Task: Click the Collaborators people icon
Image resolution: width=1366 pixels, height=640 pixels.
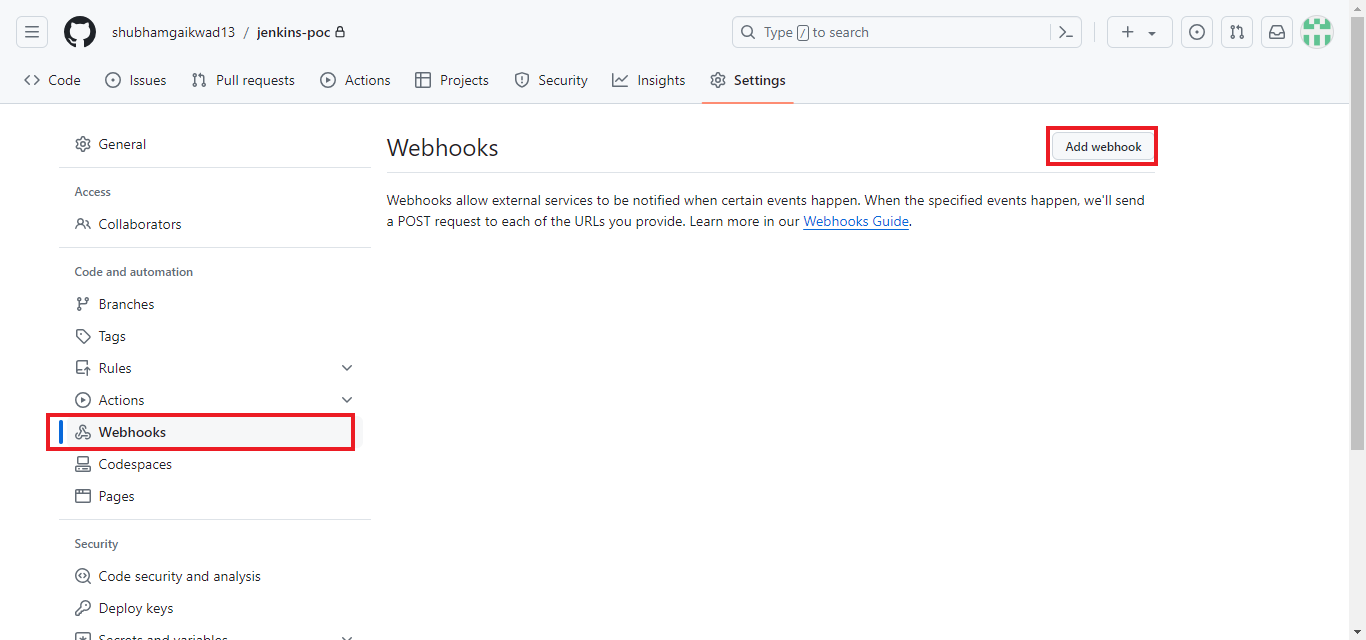Action: click(x=83, y=224)
